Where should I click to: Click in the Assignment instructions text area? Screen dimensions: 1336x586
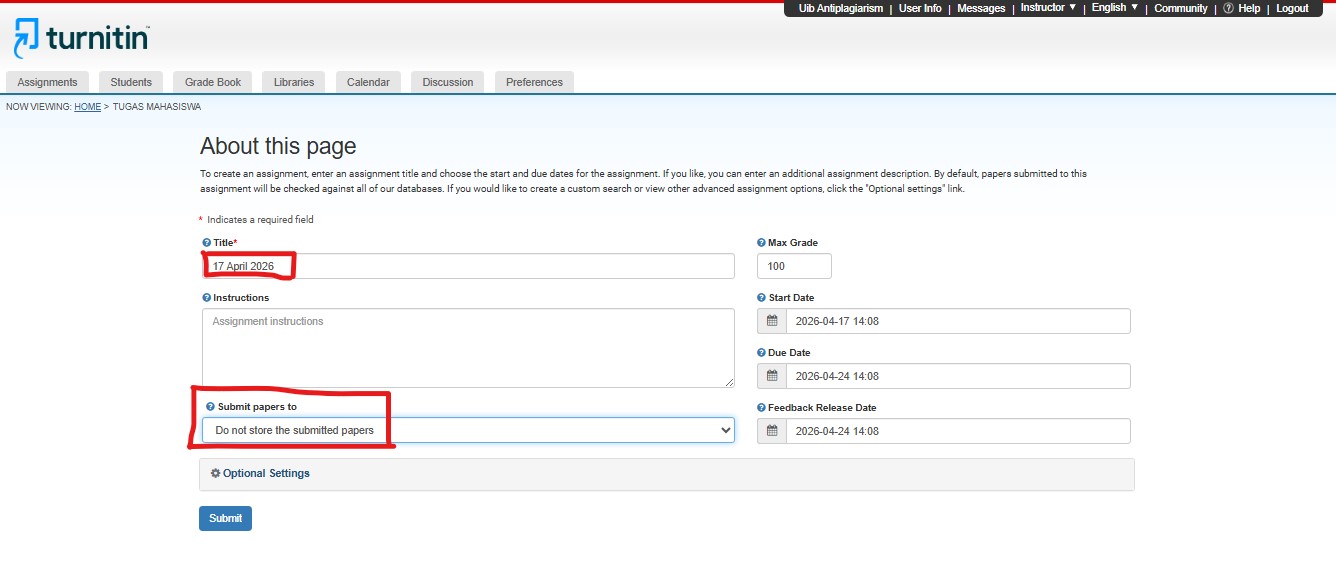468,348
